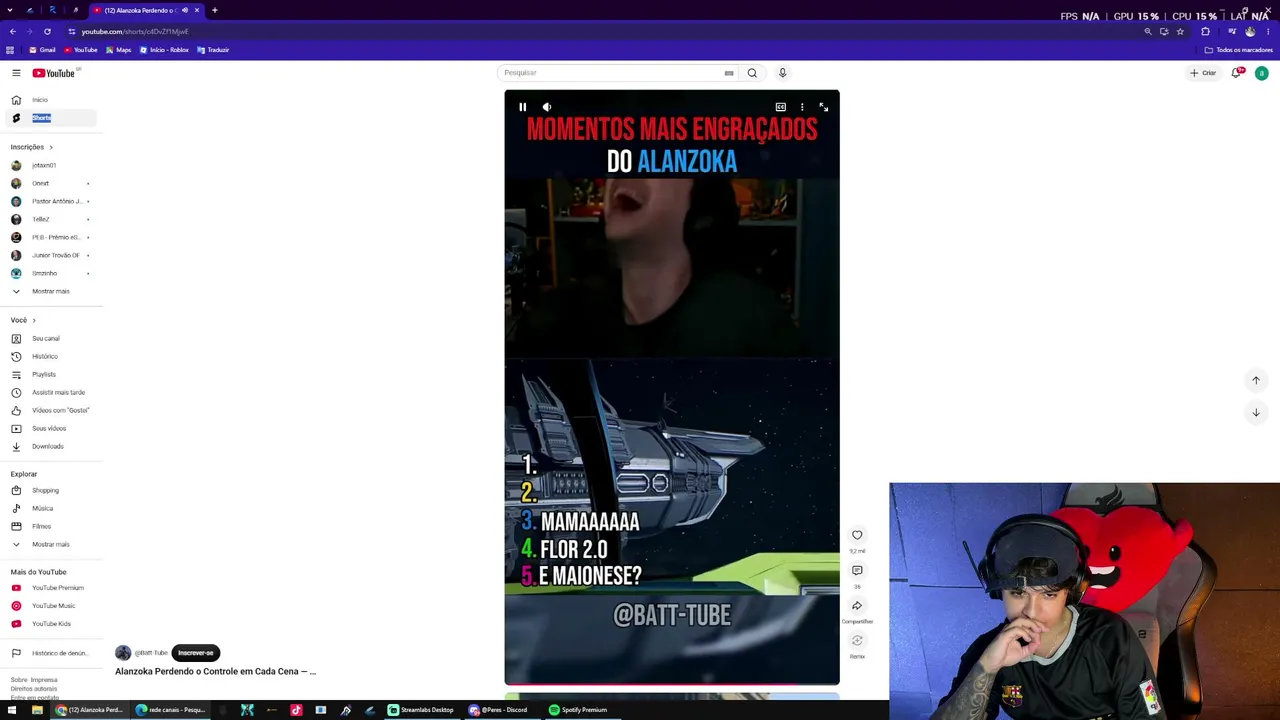
Task: Open the Junior Trovão OF subscription
Action: [x=48, y=255]
